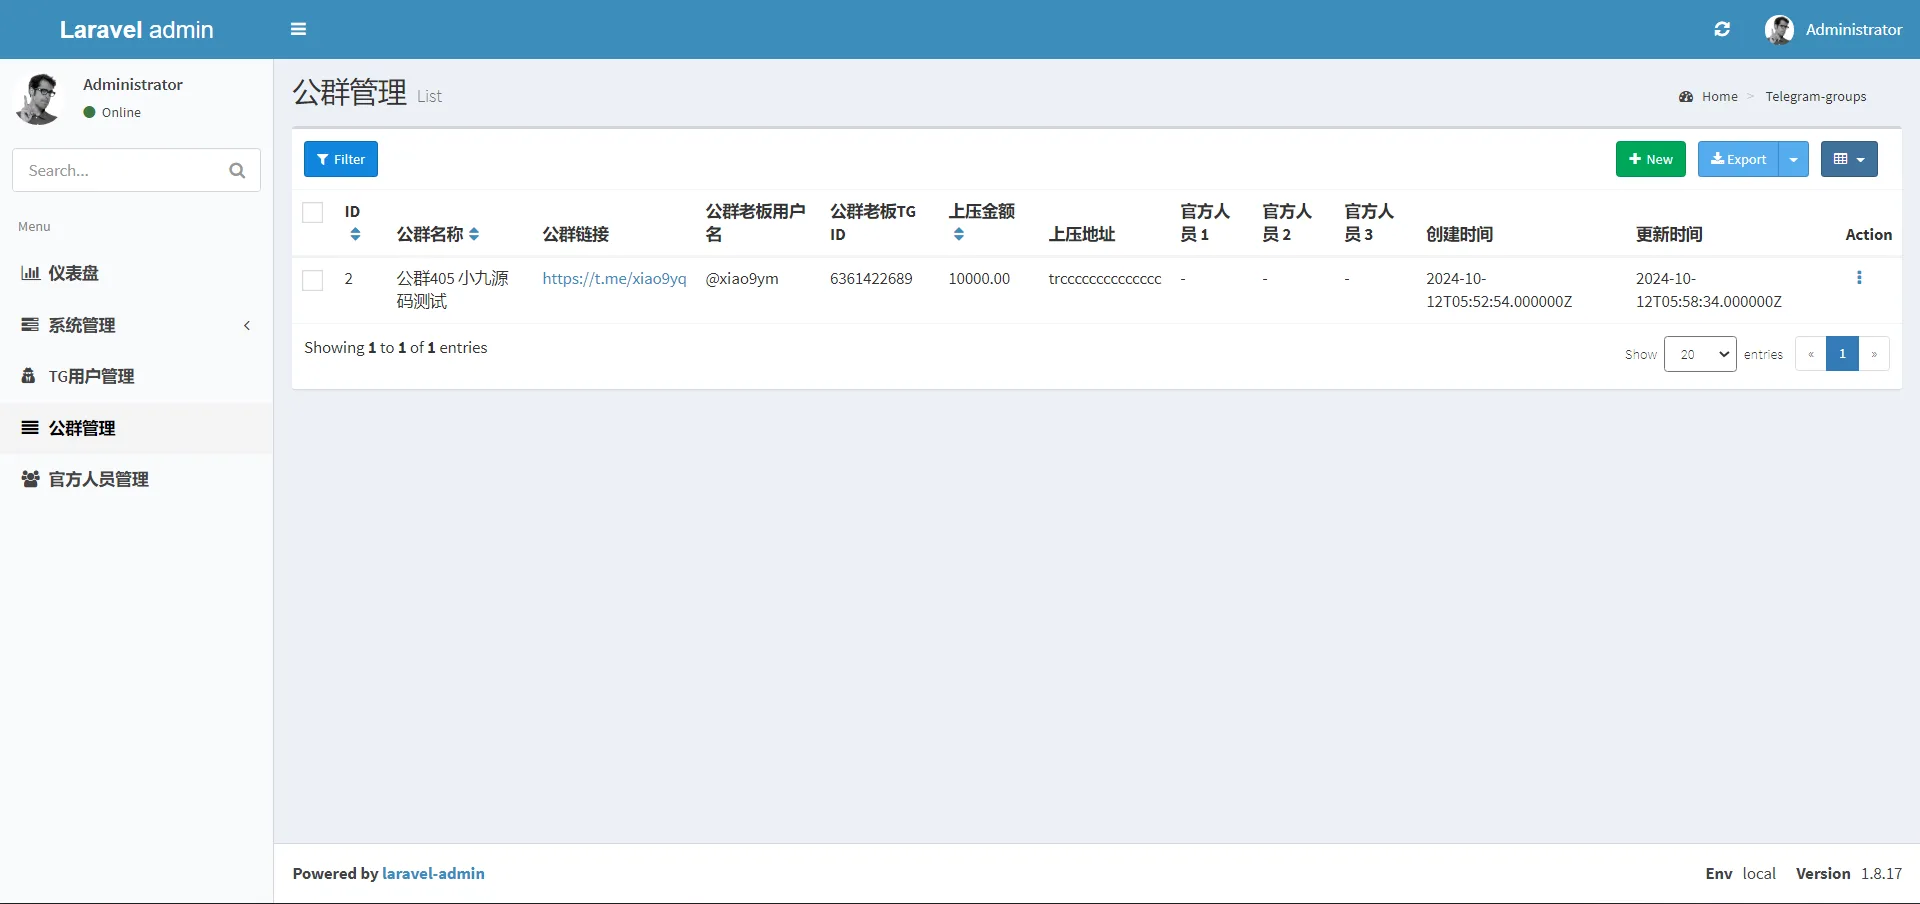This screenshot has width=1920, height=904.
Task: Click the green New button
Action: point(1650,160)
